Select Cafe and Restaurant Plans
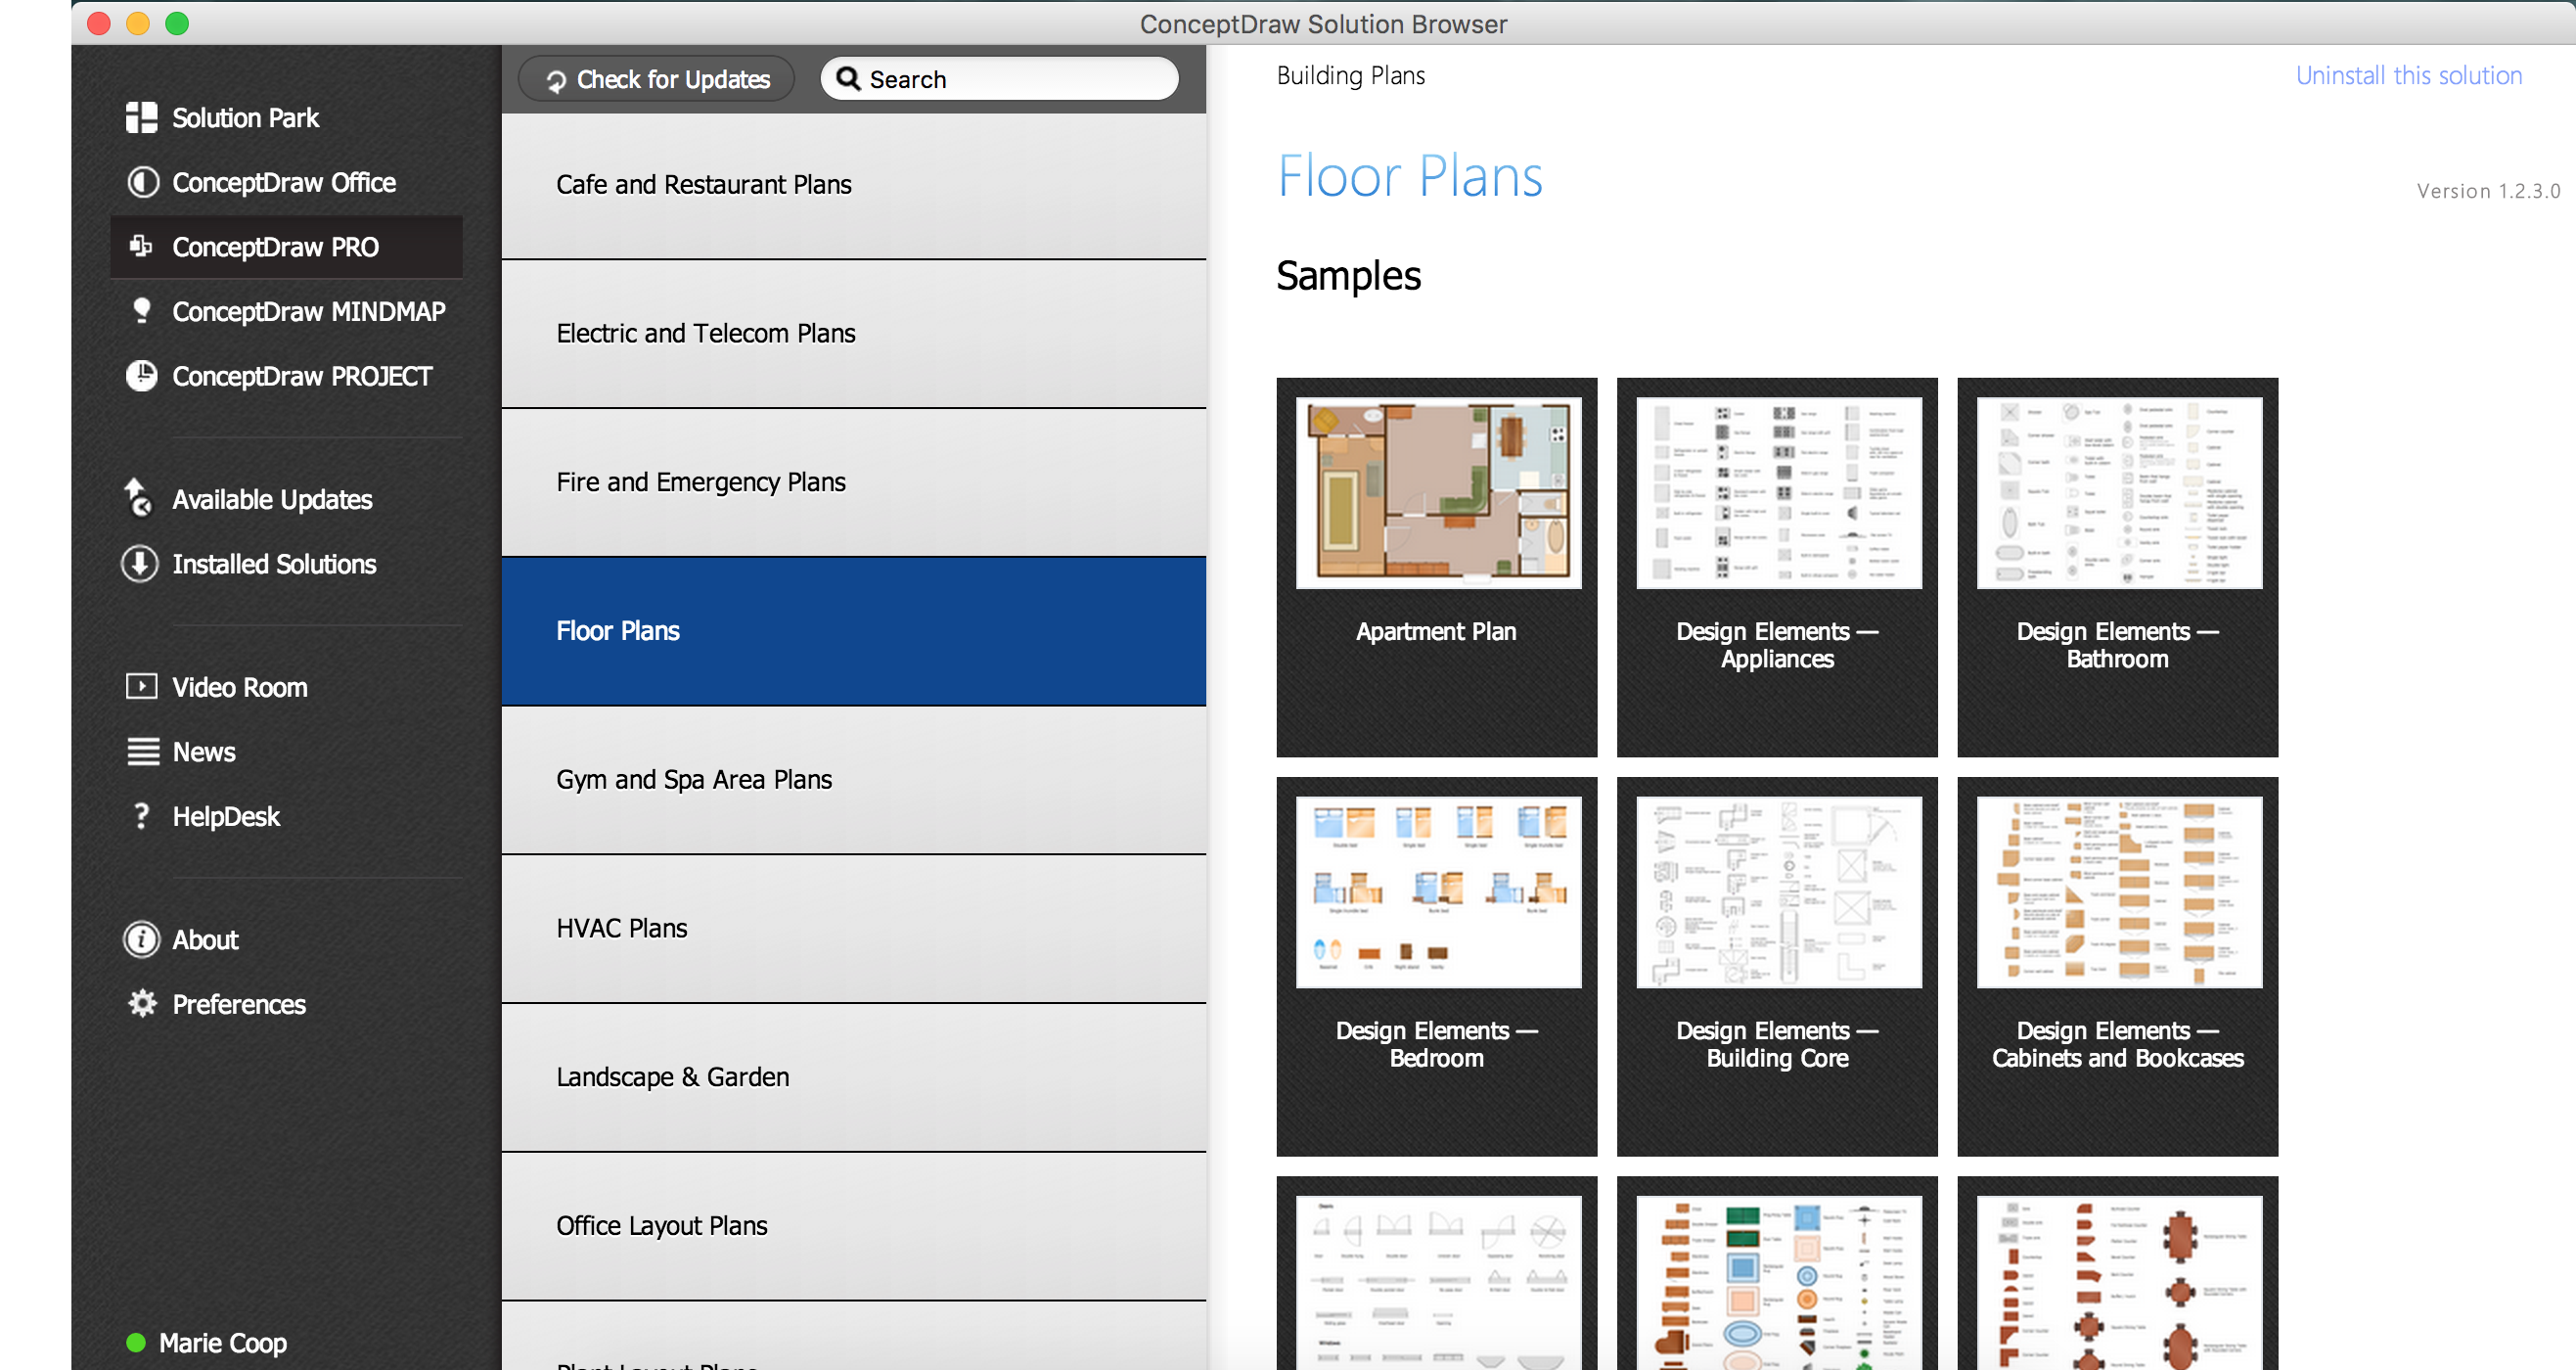The width and height of the screenshot is (2576, 1370). click(854, 185)
